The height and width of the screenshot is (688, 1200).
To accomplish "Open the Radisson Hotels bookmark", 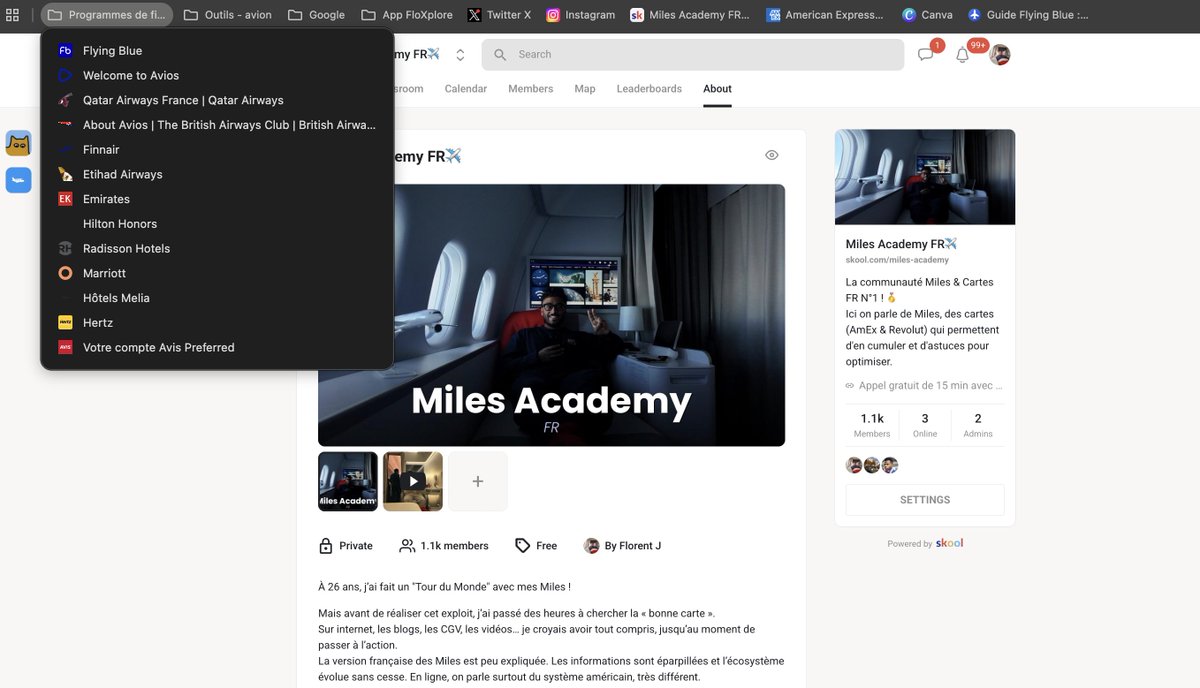I will click(216, 248).
